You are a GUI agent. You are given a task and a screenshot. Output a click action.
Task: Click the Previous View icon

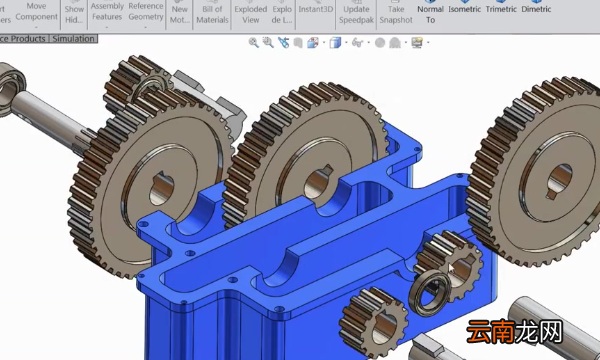284,42
